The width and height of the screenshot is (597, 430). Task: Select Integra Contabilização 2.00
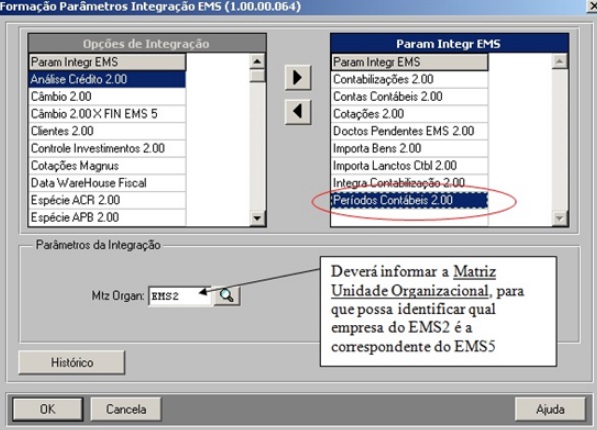point(410,183)
